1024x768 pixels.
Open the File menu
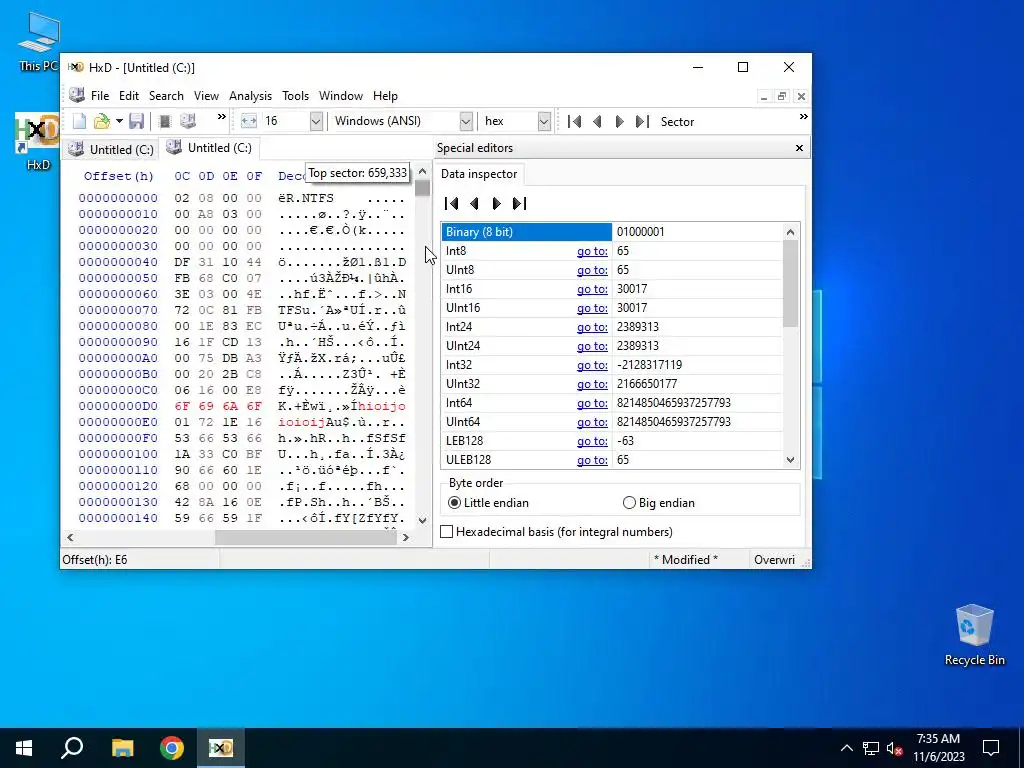pos(100,96)
